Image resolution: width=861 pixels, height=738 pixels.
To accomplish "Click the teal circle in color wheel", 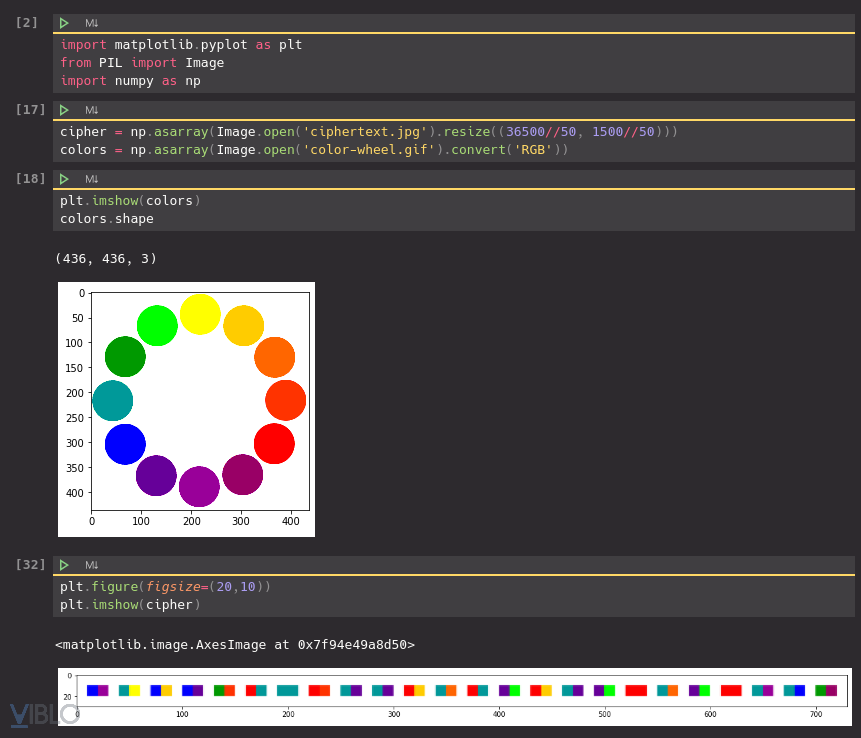I will (x=113, y=401).
